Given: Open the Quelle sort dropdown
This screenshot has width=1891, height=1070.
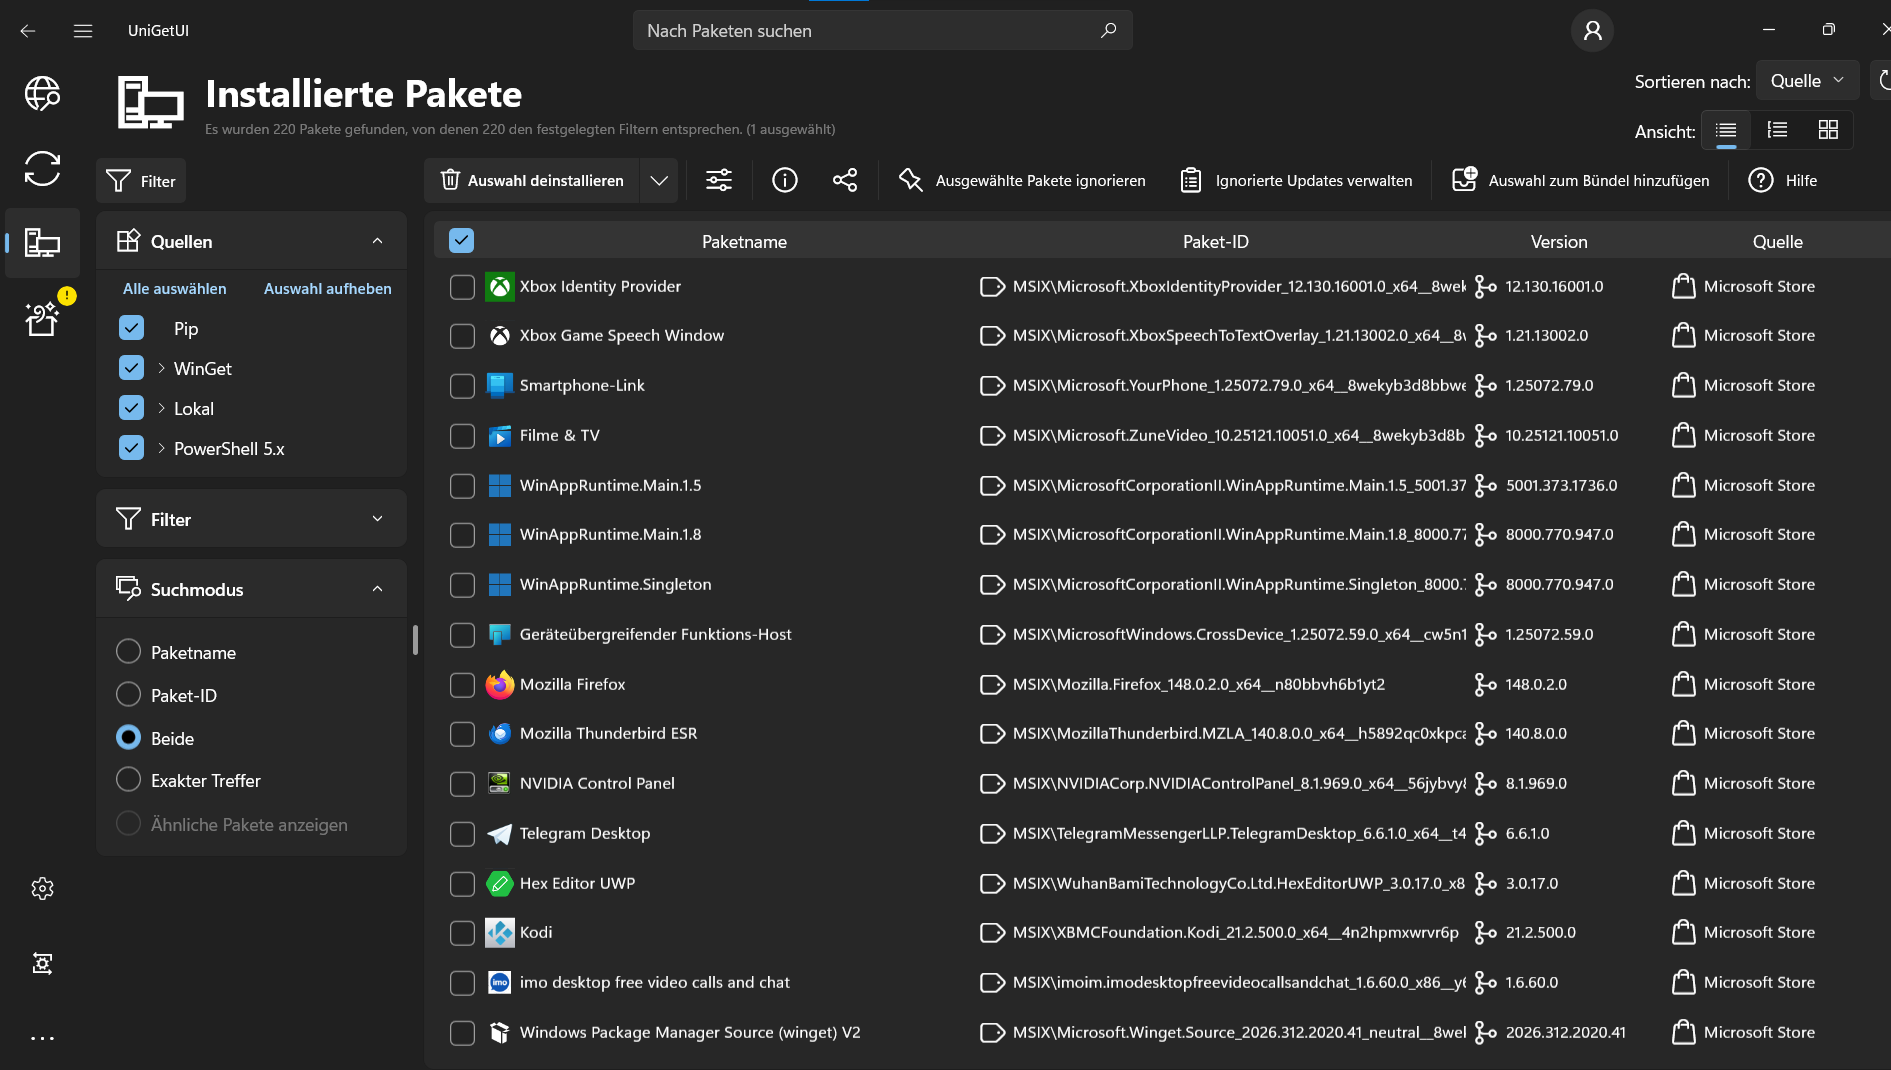Looking at the screenshot, I should [x=1807, y=81].
